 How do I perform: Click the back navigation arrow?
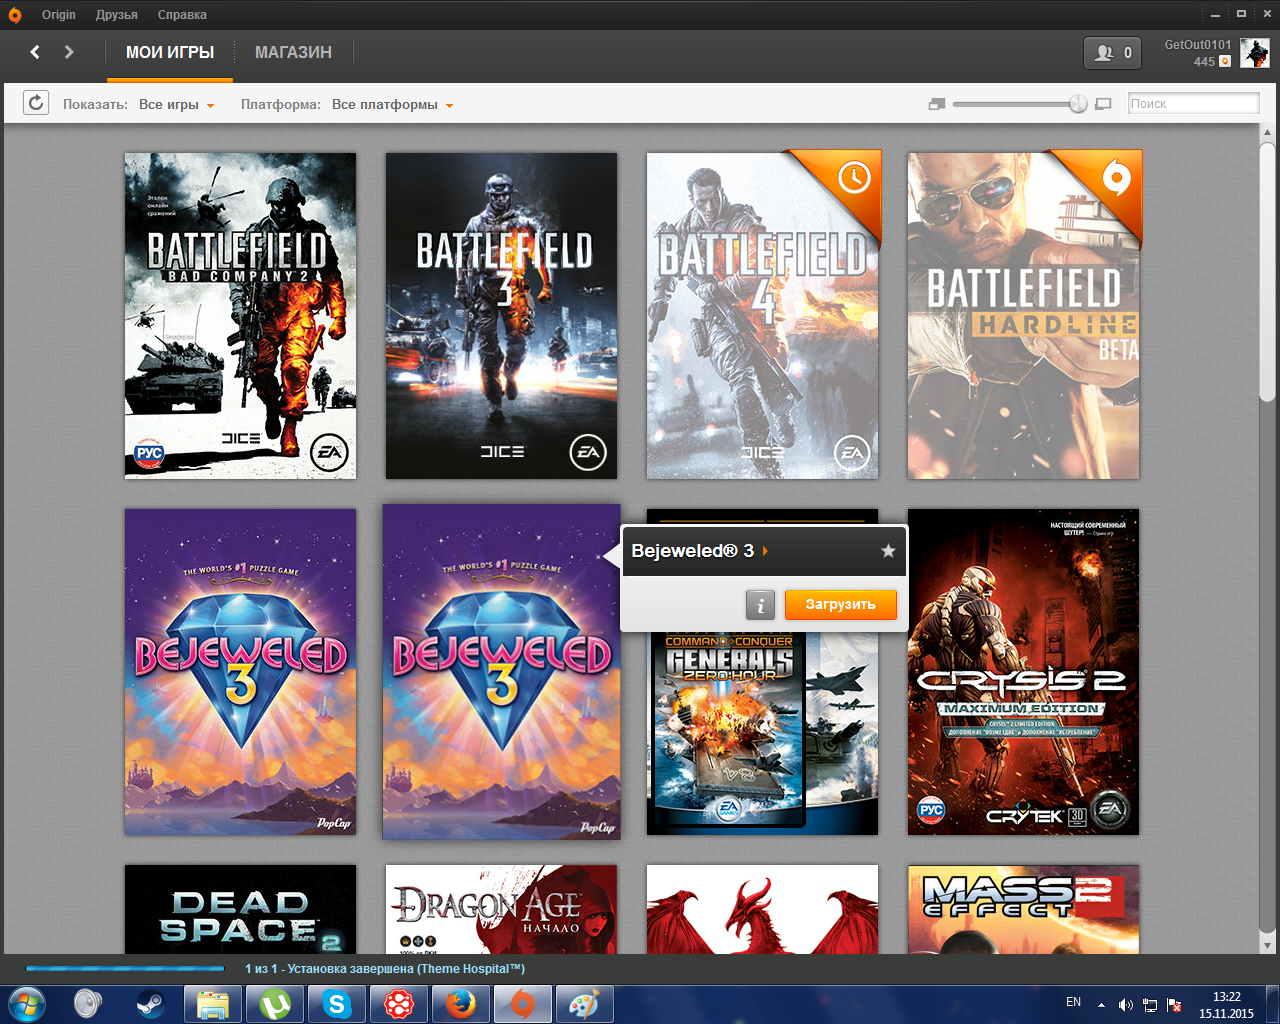point(35,52)
